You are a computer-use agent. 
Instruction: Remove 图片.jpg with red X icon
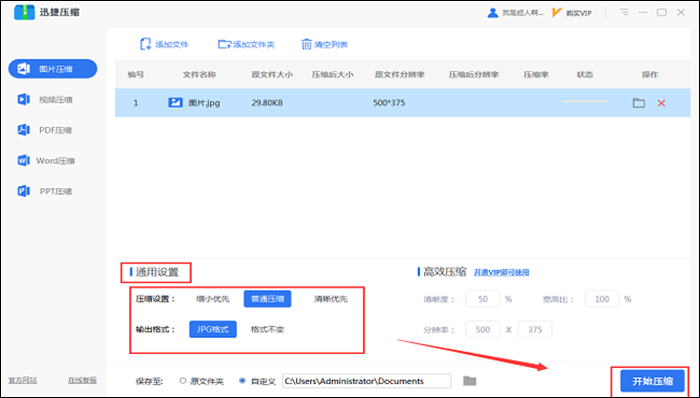coord(661,103)
